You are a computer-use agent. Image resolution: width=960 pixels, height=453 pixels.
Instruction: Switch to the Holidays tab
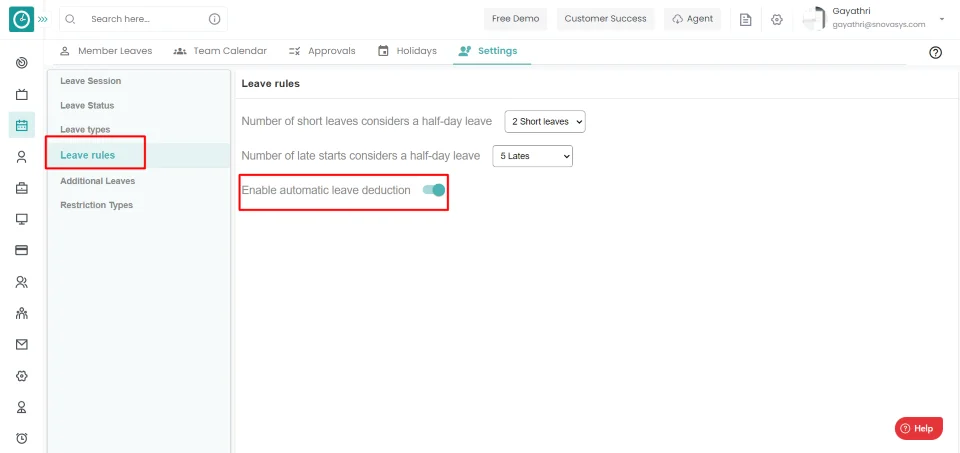(x=407, y=51)
